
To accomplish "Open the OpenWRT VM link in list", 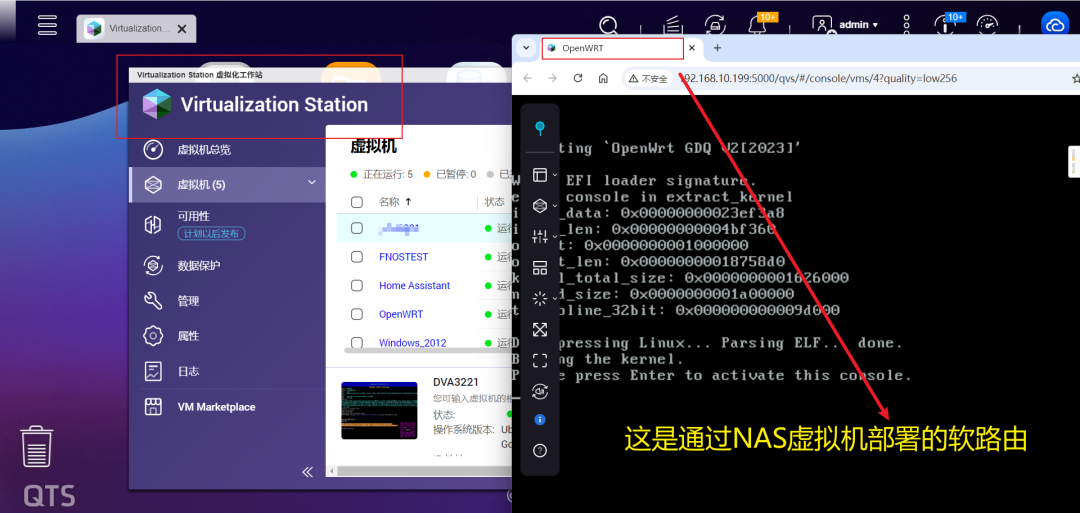I will [x=401, y=314].
